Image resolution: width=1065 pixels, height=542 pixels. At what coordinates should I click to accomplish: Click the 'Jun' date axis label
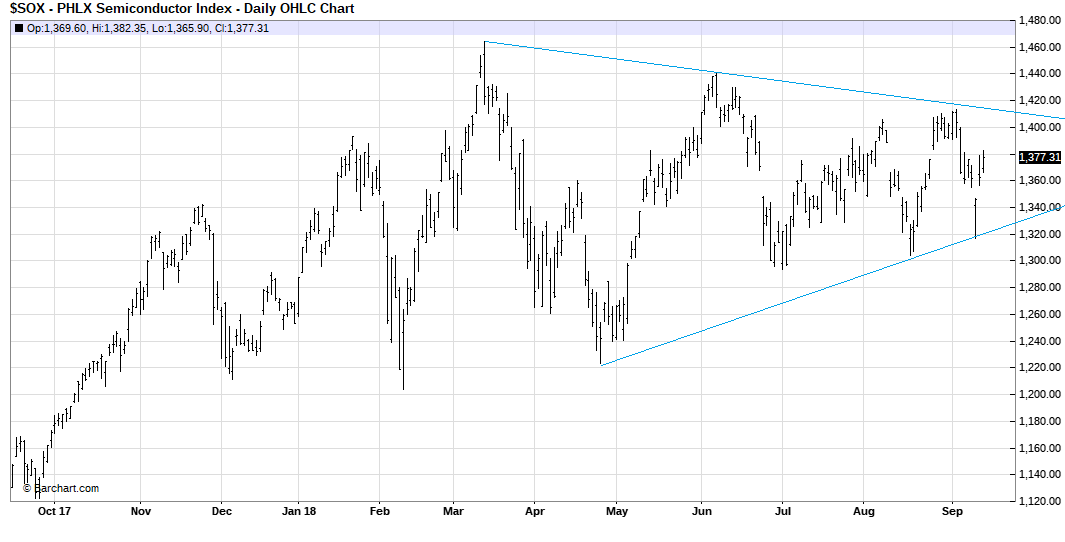702,511
